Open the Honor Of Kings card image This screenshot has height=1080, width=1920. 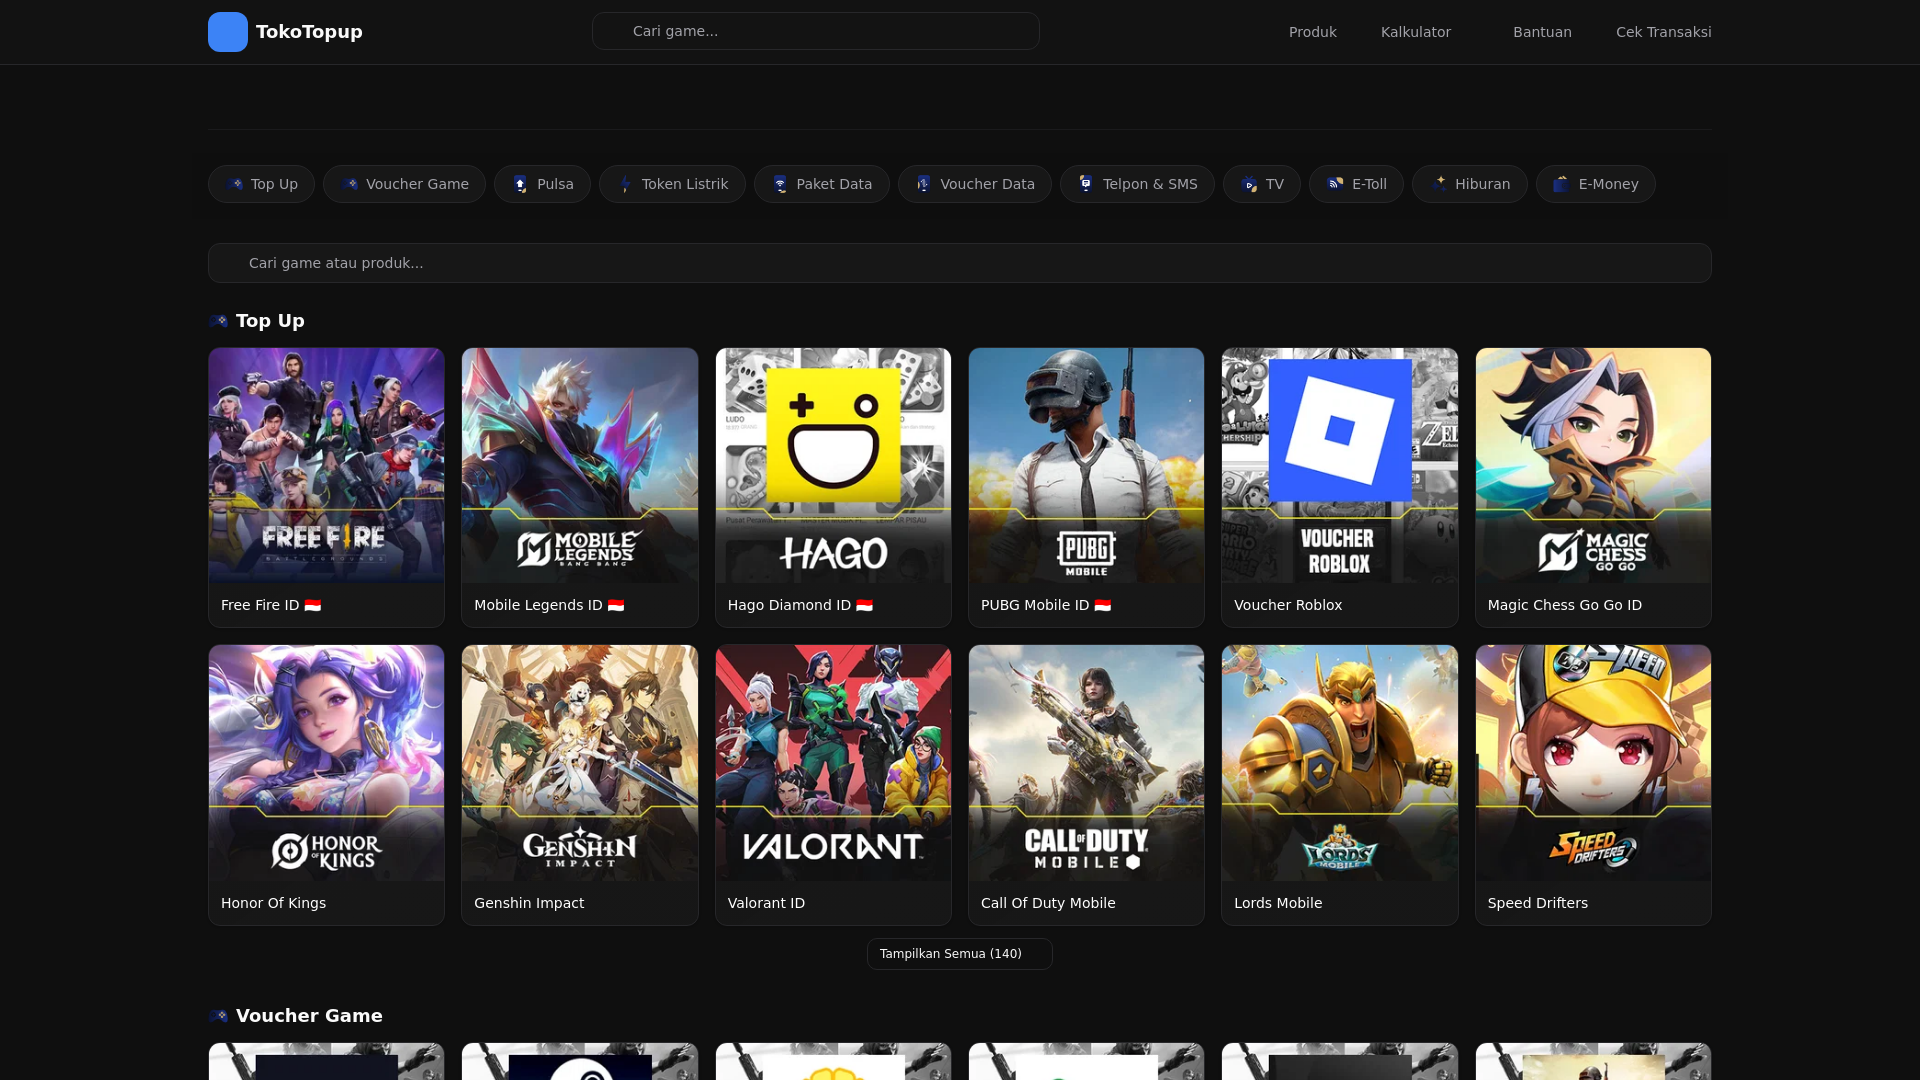click(326, 763)
